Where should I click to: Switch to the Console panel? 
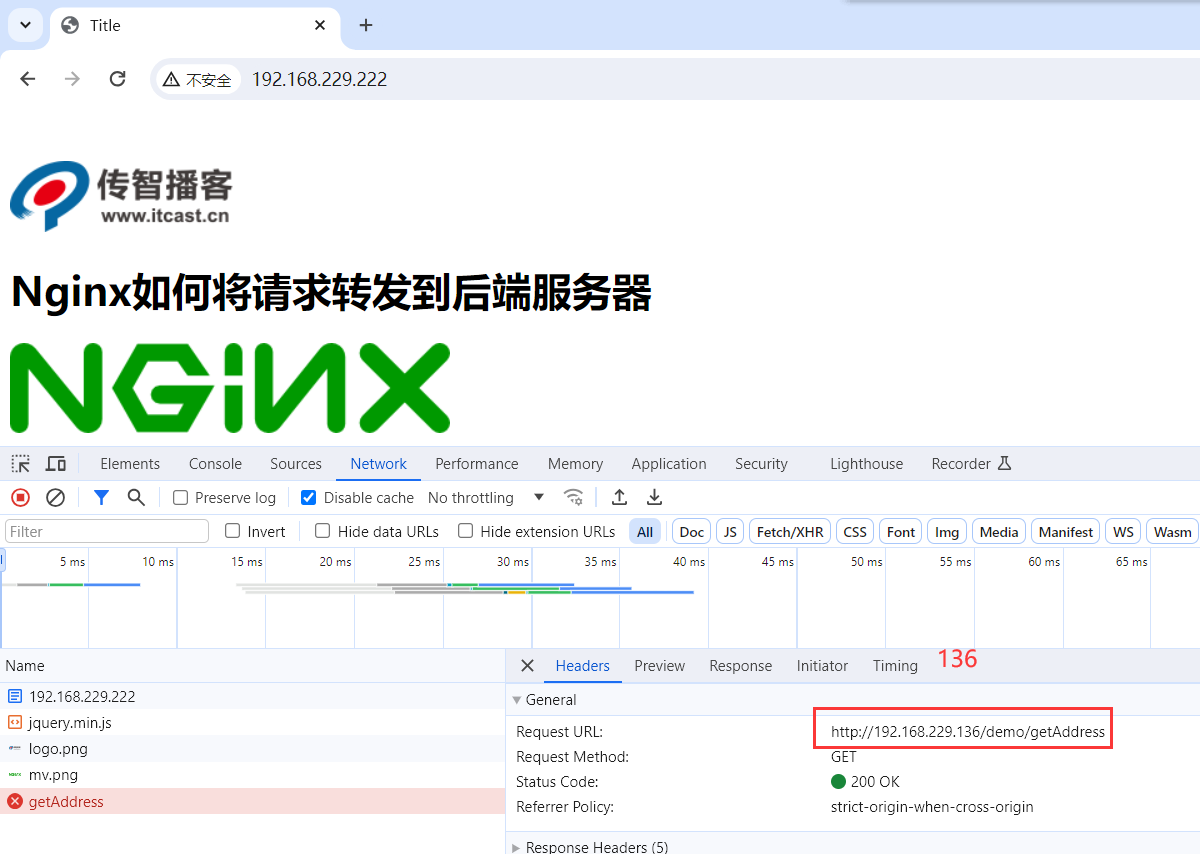[x=215, y=463]
